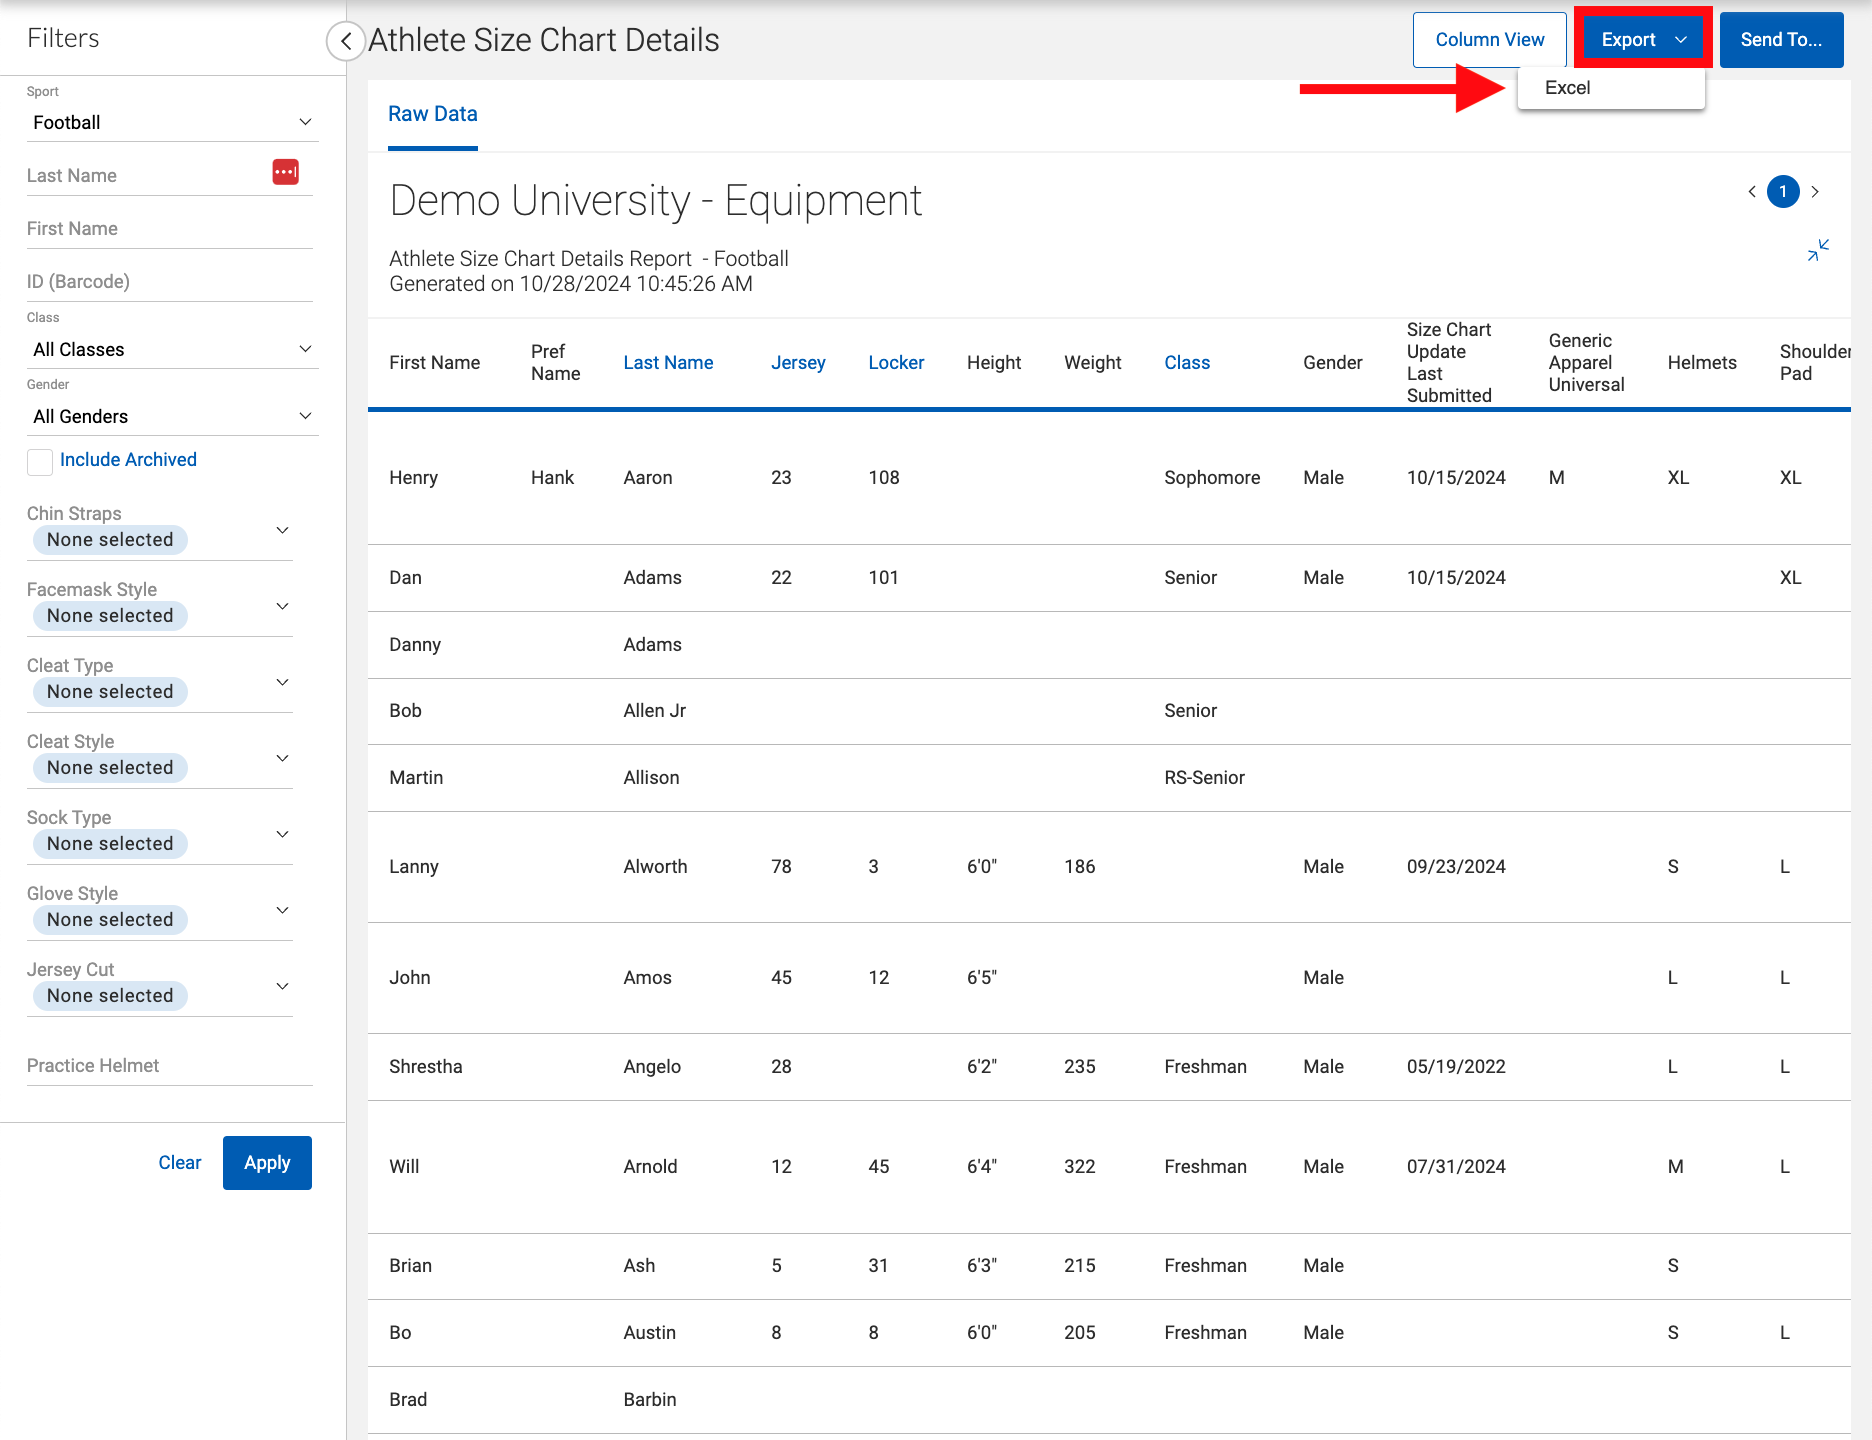This screenshot has height=1440, width=1872.
Task: Click the Amos last name cell
Action: 647,978
